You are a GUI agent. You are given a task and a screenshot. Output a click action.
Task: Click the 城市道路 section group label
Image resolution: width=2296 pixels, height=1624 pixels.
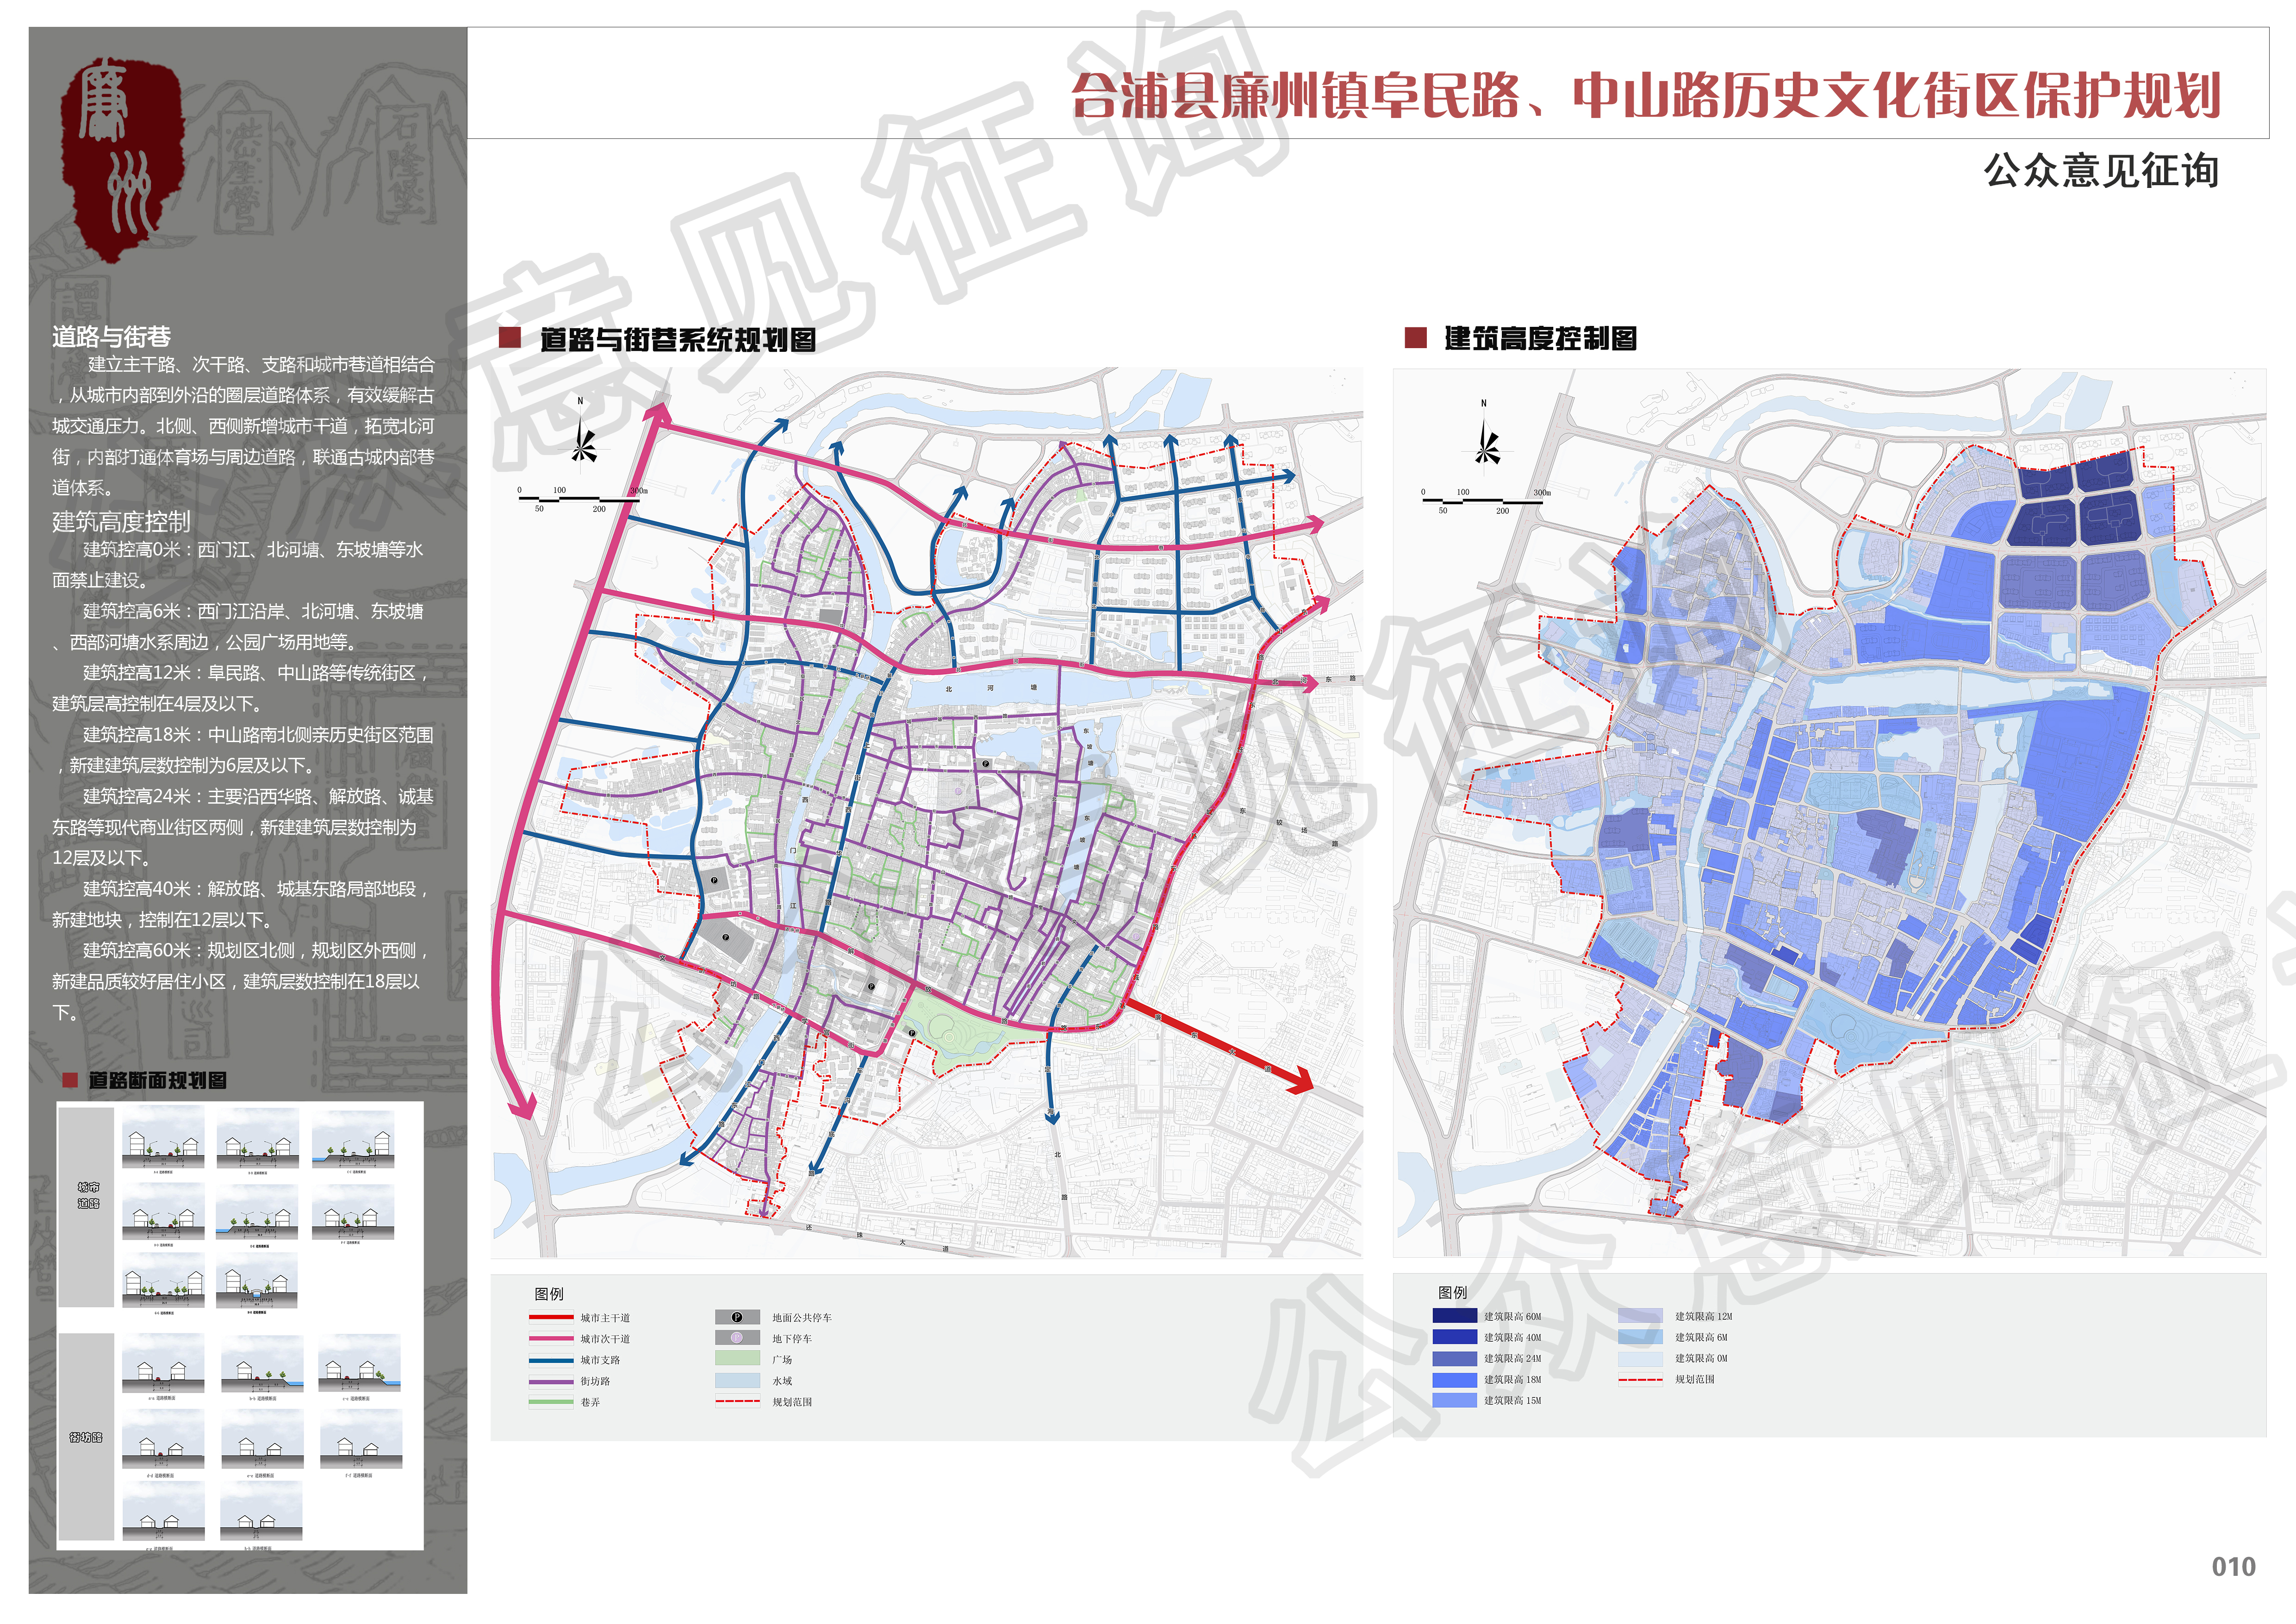[88, 1195]
